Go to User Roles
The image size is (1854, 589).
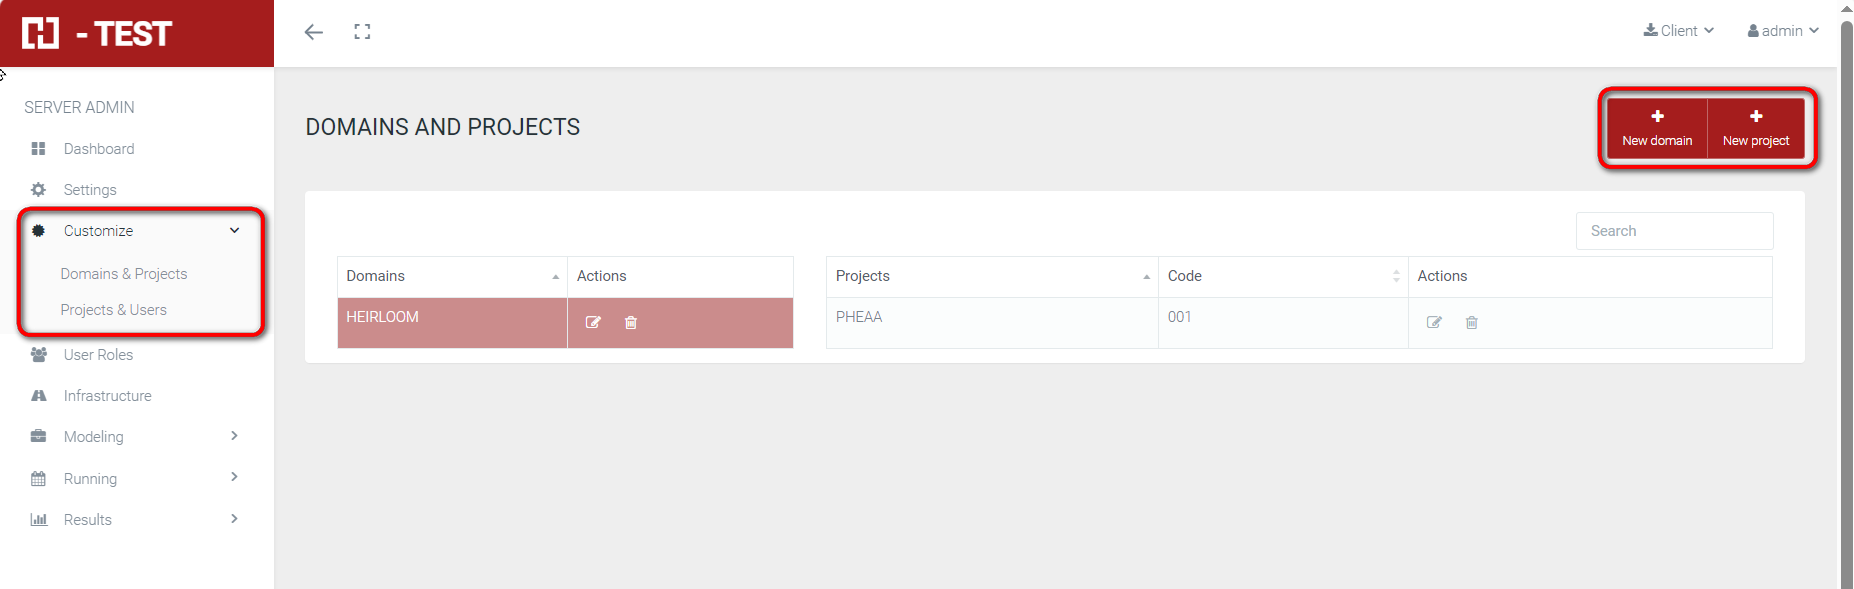(98, 355)
